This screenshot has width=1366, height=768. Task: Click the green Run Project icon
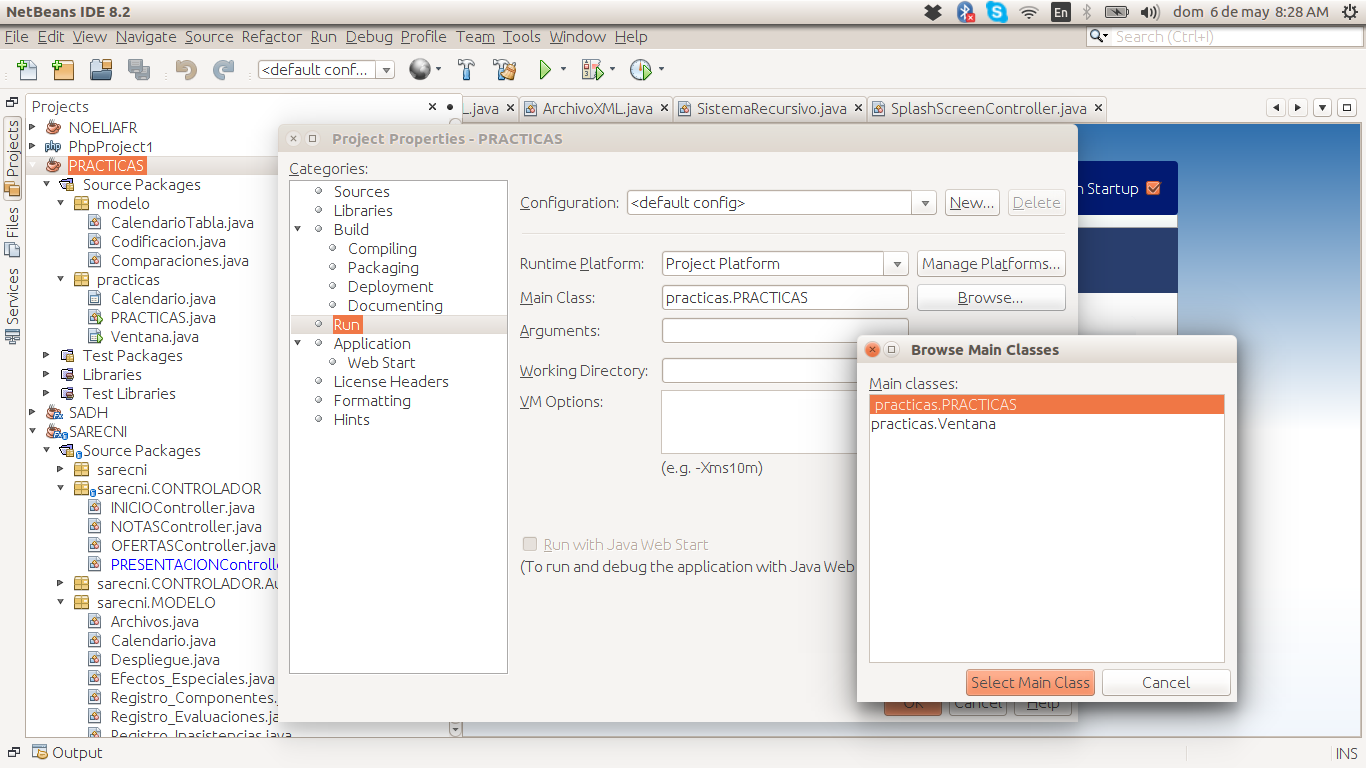[545, 70]
